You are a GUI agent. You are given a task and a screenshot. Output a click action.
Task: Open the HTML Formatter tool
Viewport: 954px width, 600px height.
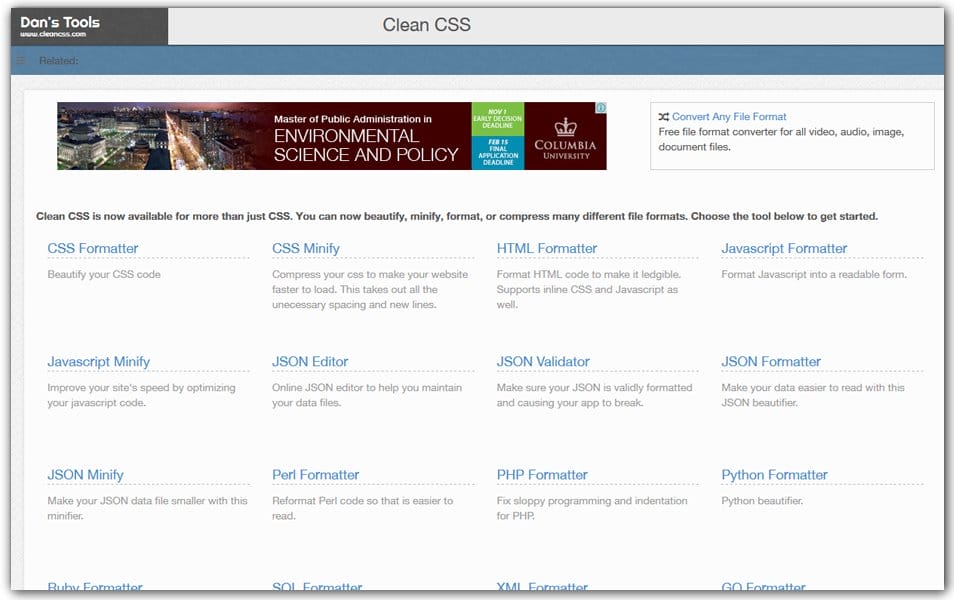[x=545, y=248]
